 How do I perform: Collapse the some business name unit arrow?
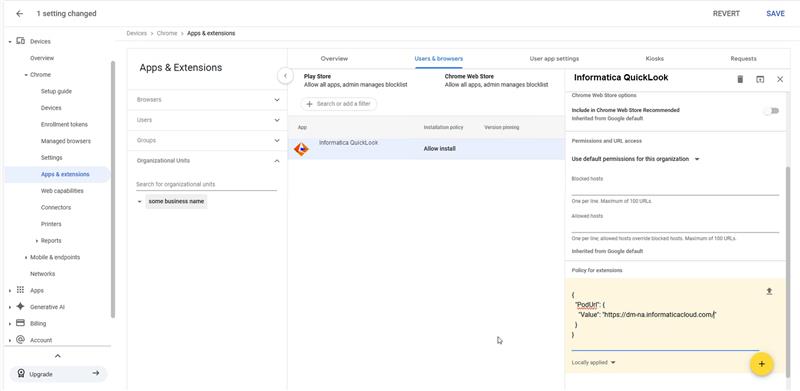pyautogui.click(x=139, y=202)
